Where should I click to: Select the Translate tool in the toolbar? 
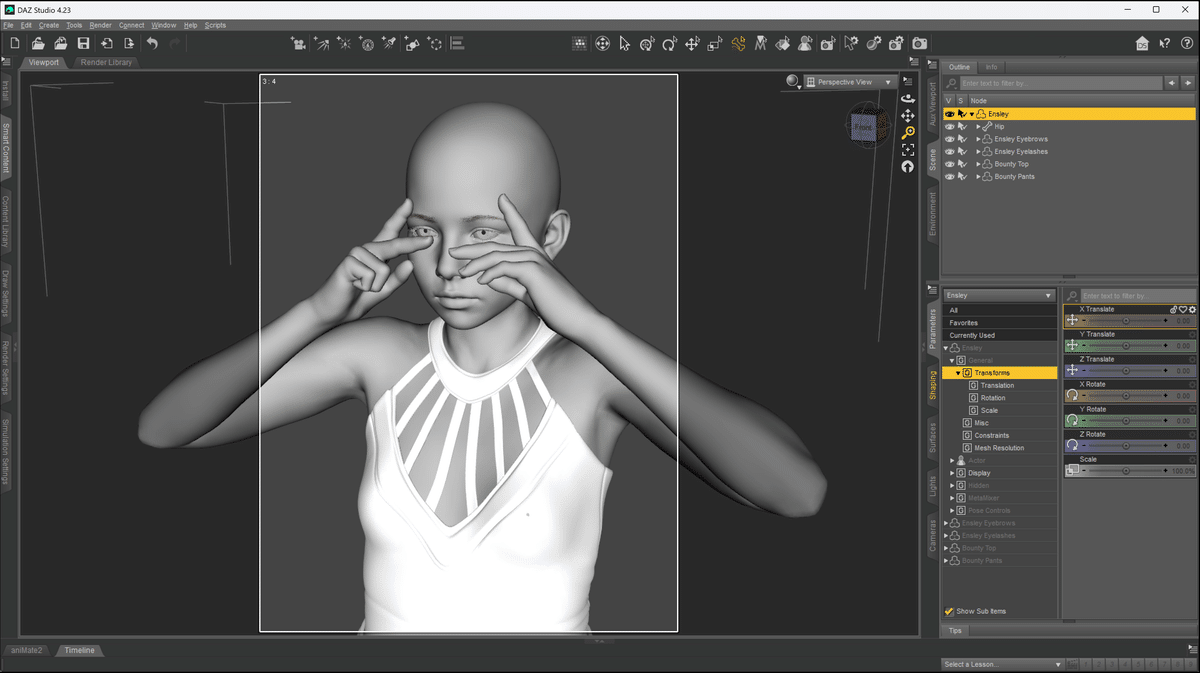(692, 43)
